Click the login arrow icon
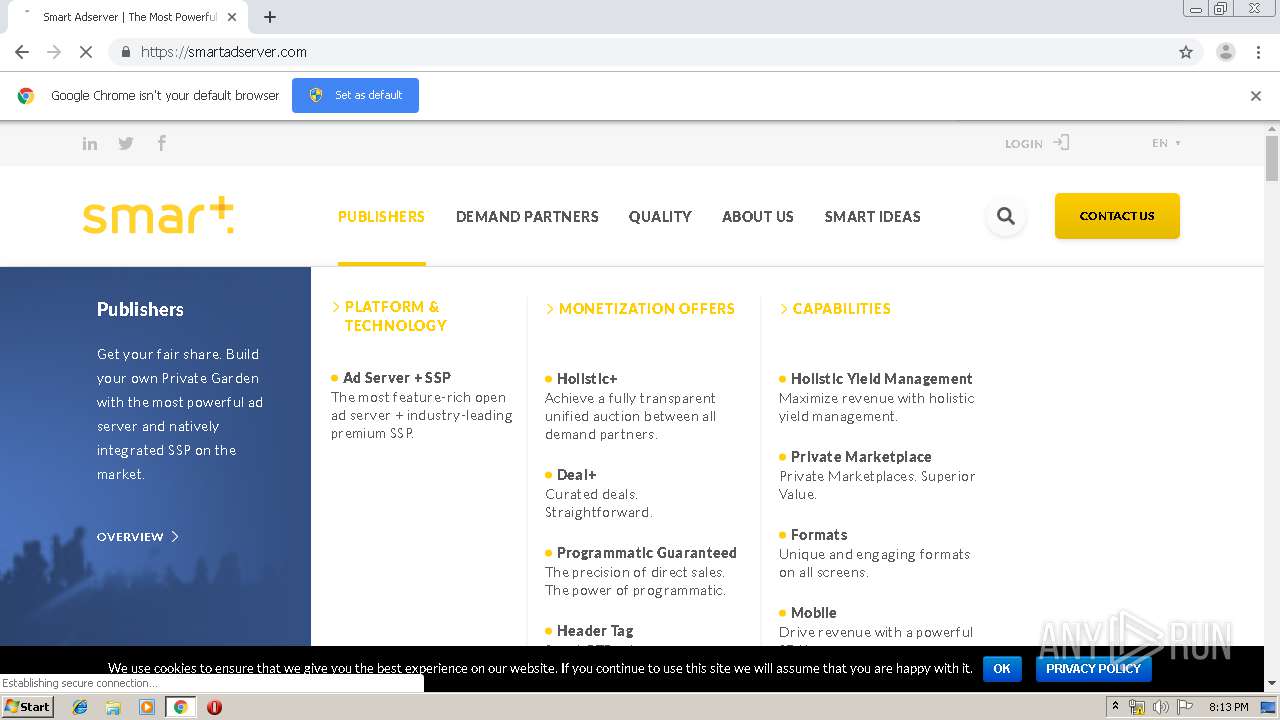 [1061, 143]
